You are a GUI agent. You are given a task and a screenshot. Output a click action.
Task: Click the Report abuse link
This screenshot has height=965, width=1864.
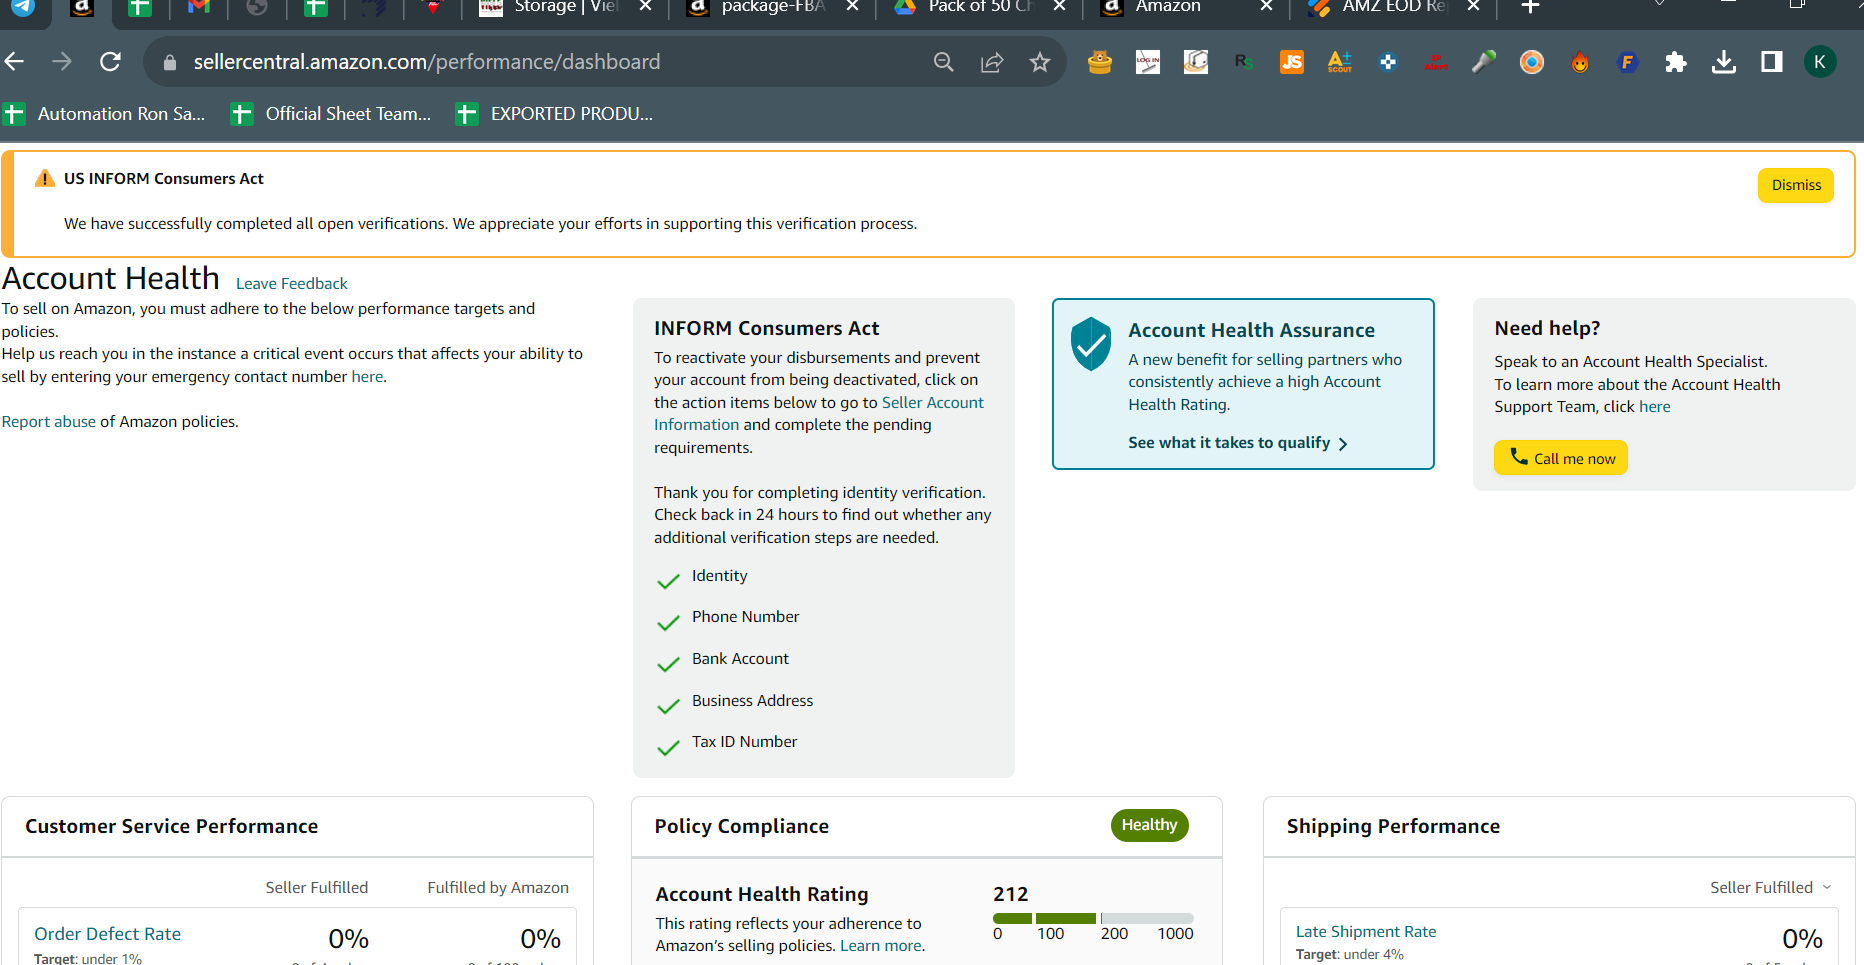(49, 422)
